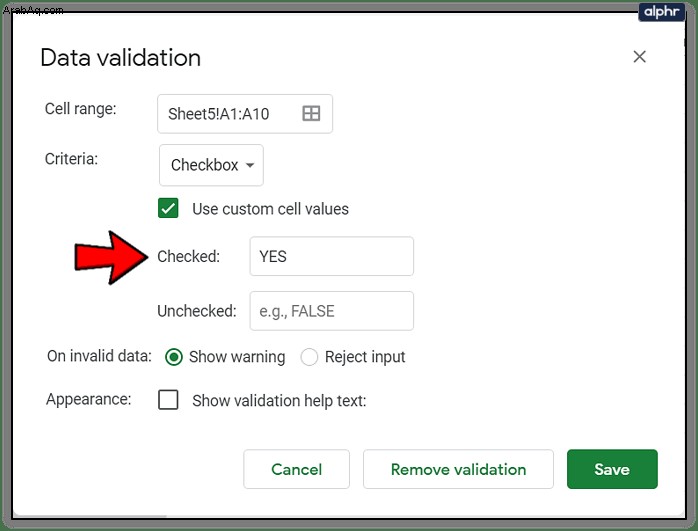Close the Data validation dialog
Viewport: 698px width, 531px height.
[x=639, y=57]
